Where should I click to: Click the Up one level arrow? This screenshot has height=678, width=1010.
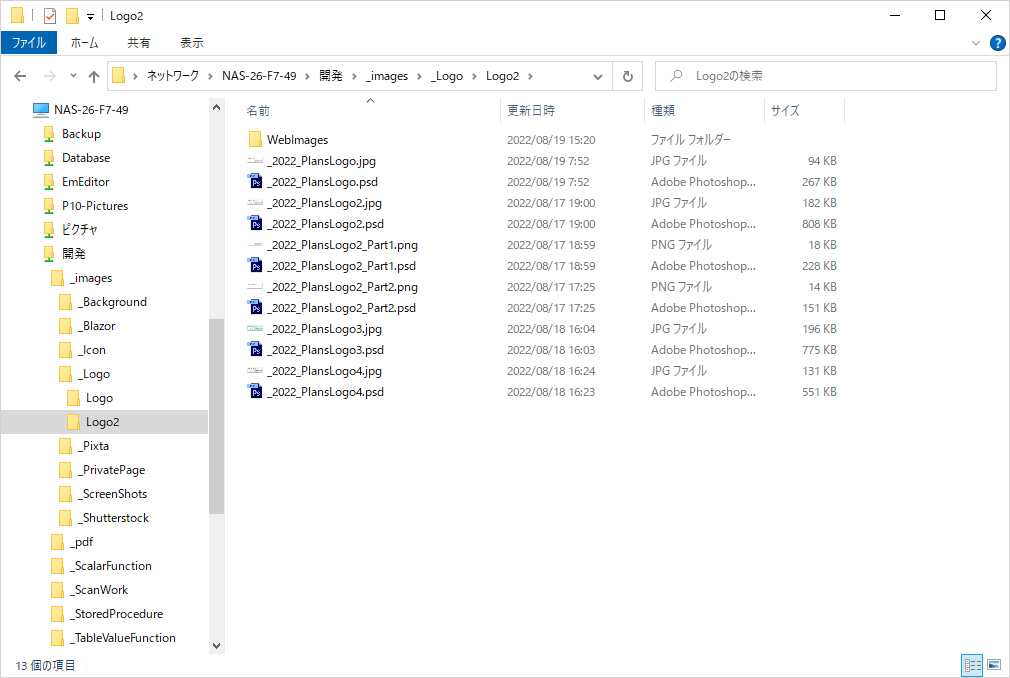pos(94,76)
